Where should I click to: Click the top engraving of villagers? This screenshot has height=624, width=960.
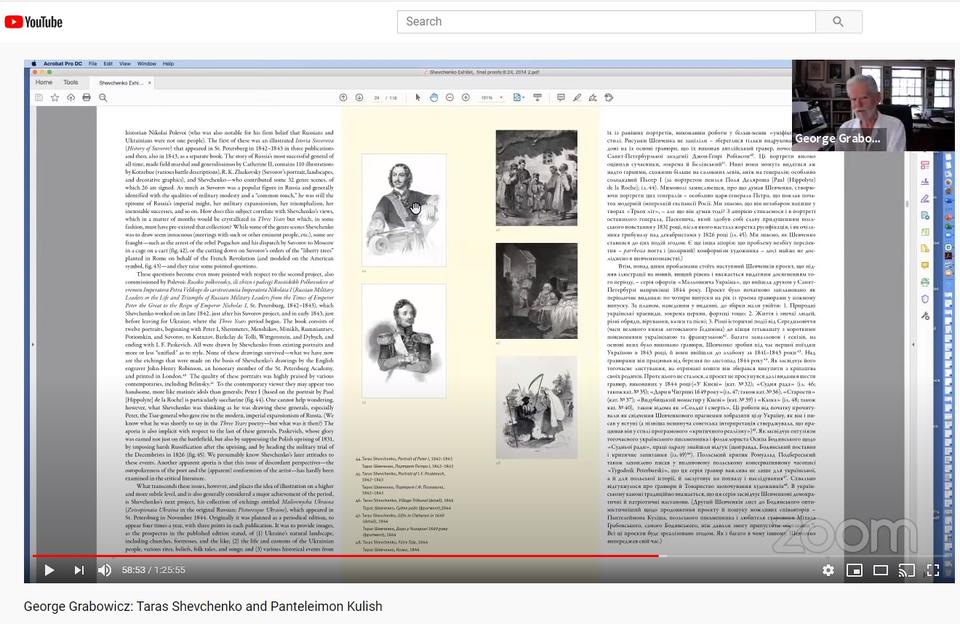pyautogui.click(x=536, y=178)
